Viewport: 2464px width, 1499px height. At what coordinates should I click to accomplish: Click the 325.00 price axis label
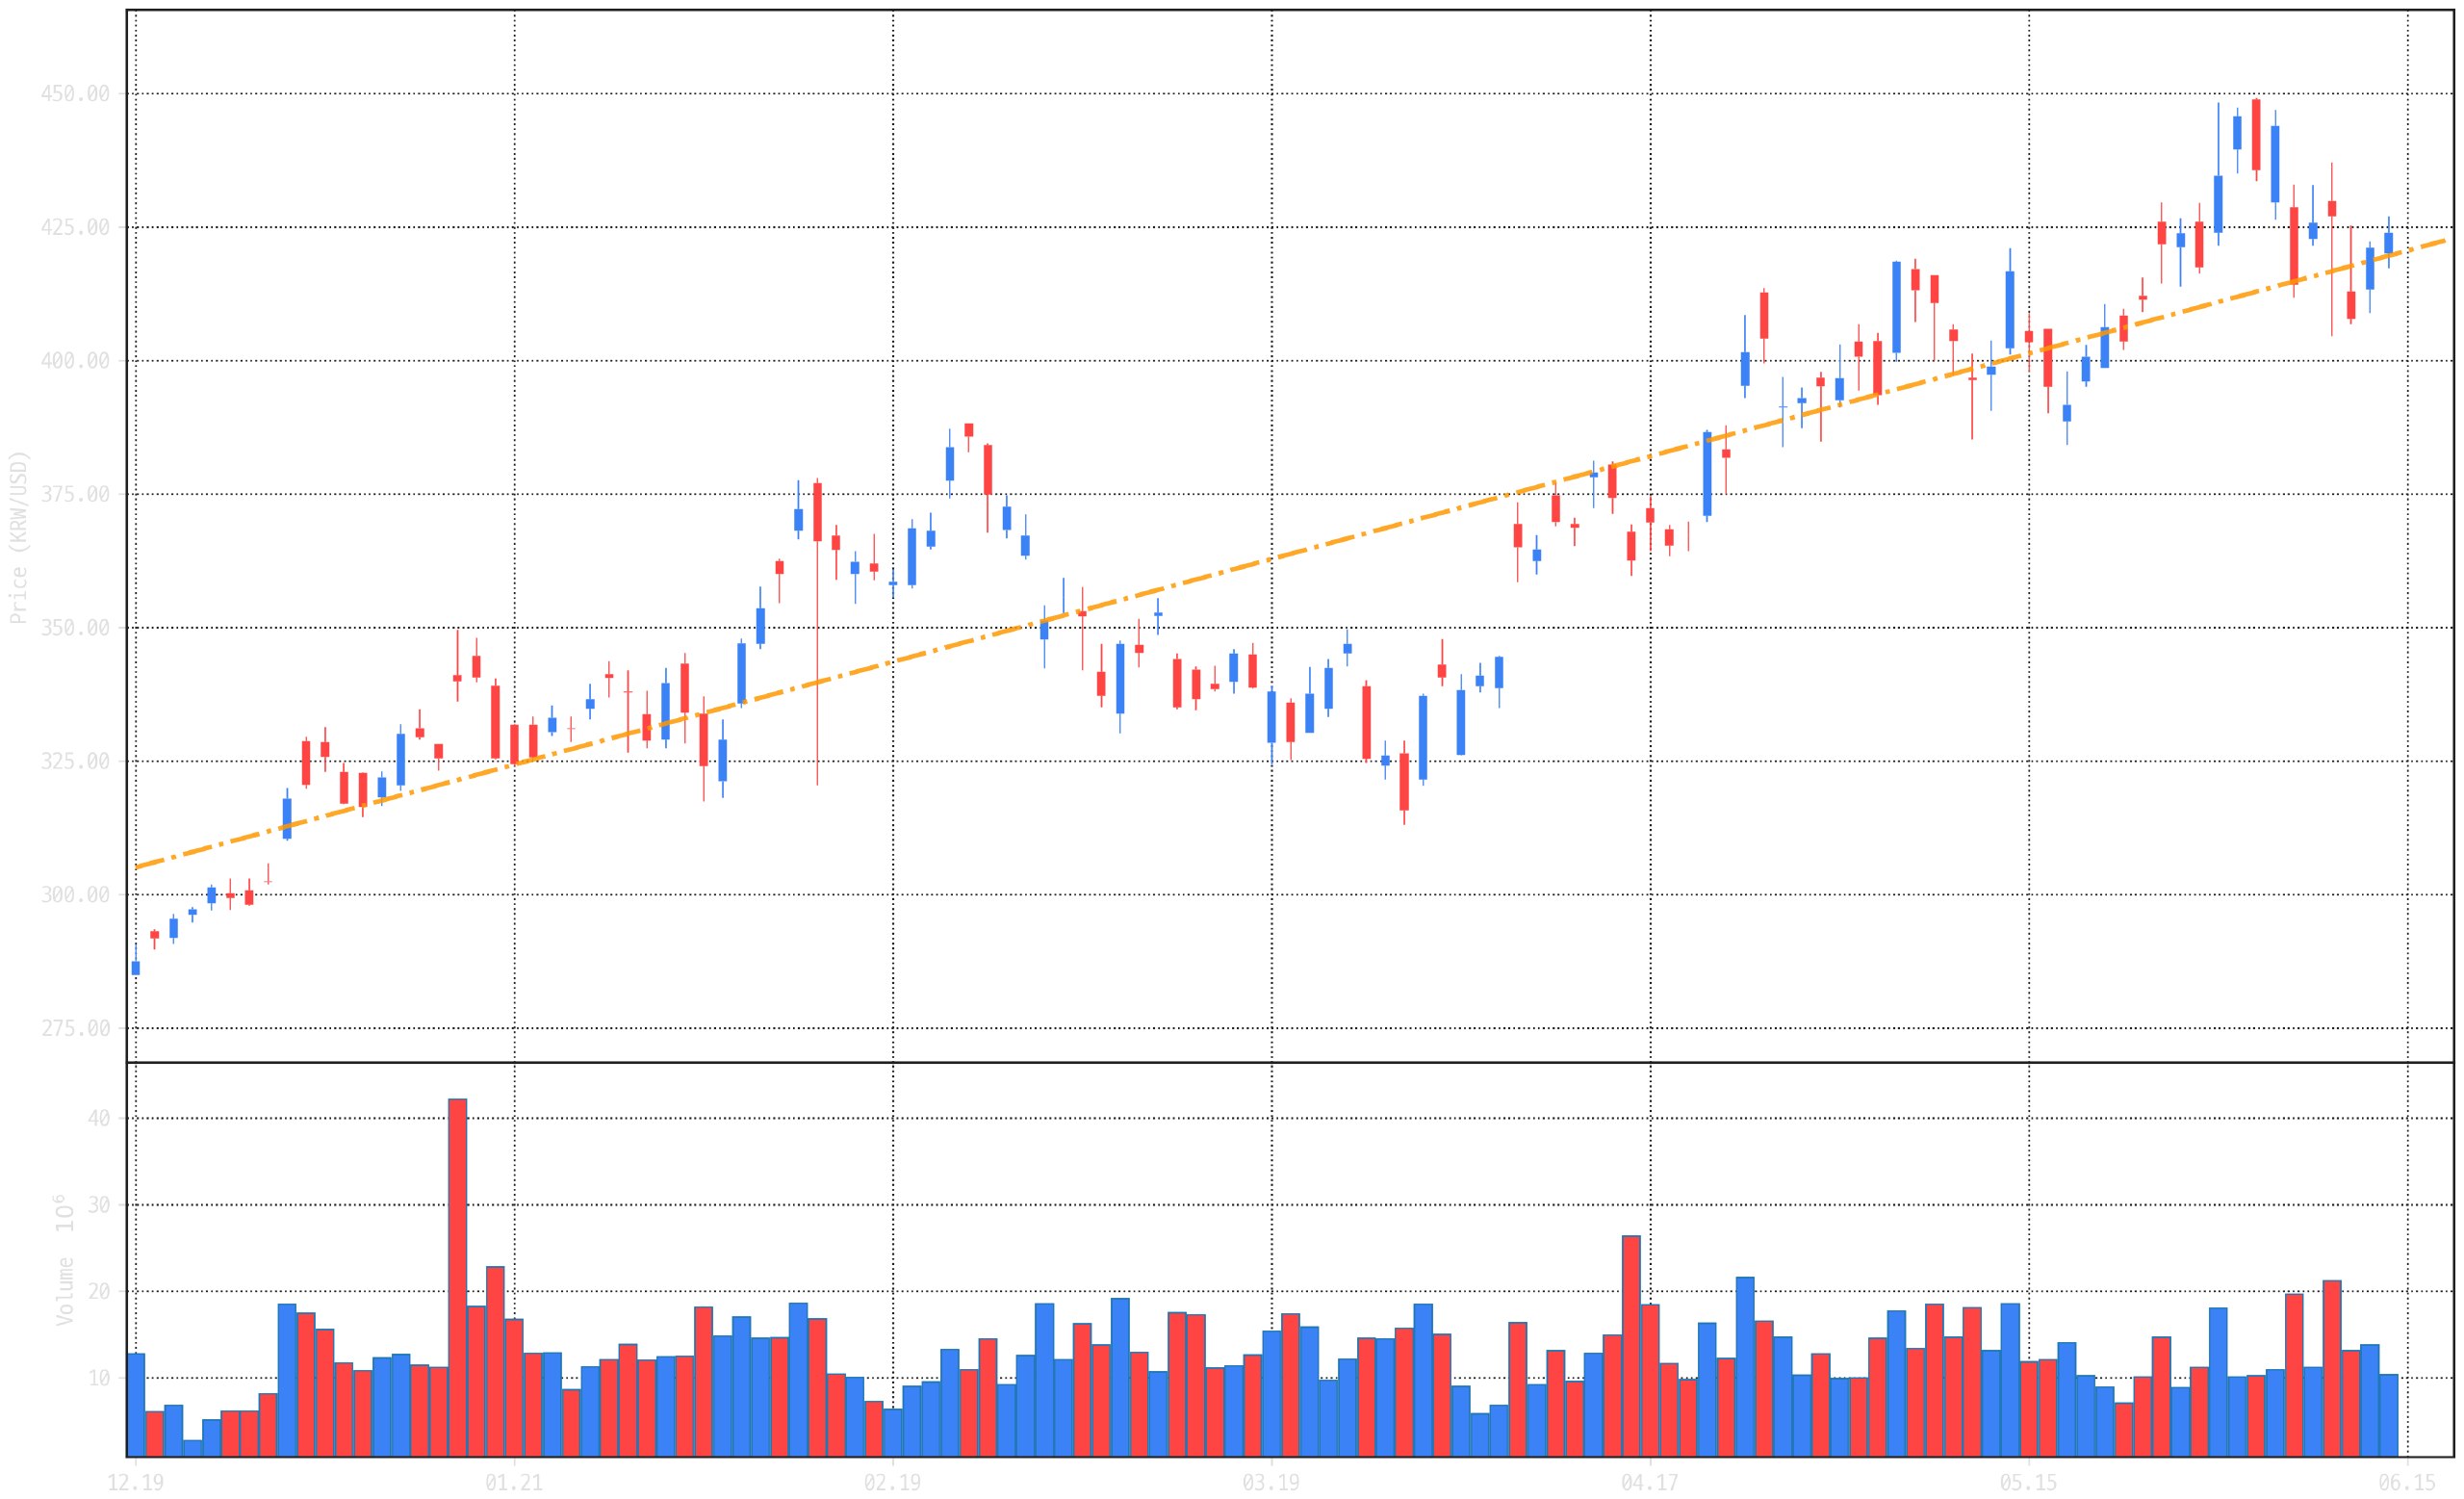[75, 761]
